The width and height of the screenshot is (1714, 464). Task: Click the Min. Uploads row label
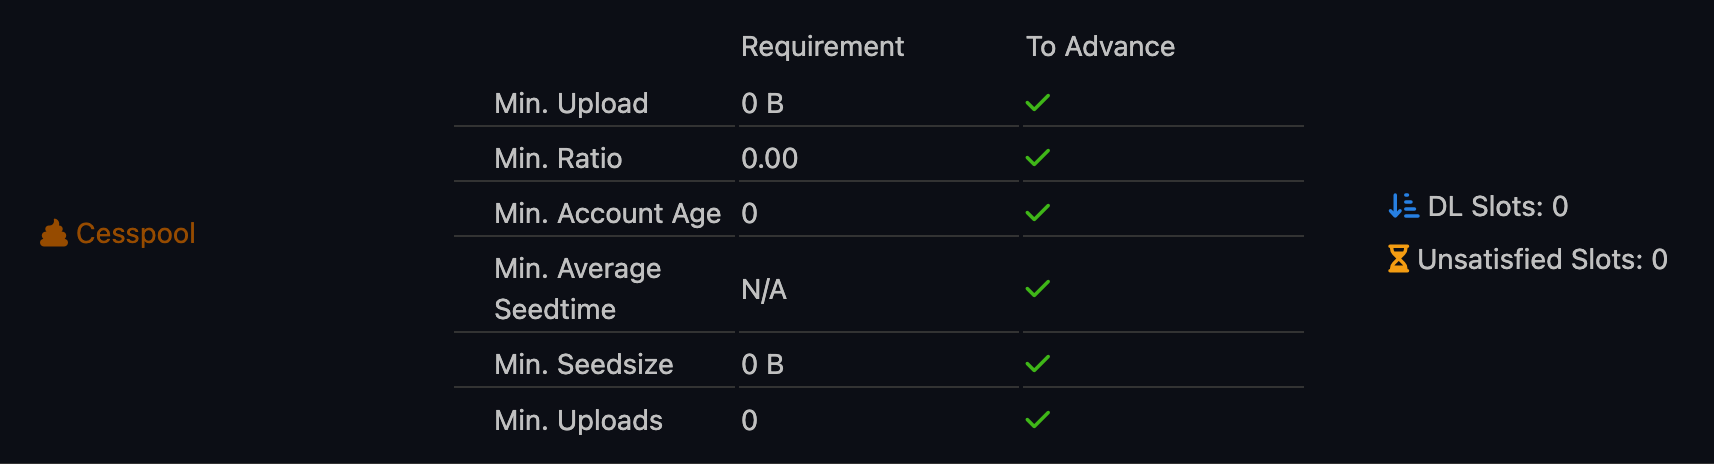578,420
